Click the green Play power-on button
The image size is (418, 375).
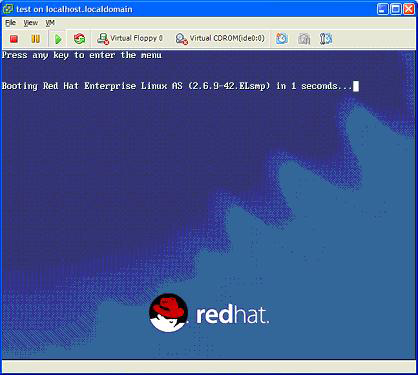point(58,39)
